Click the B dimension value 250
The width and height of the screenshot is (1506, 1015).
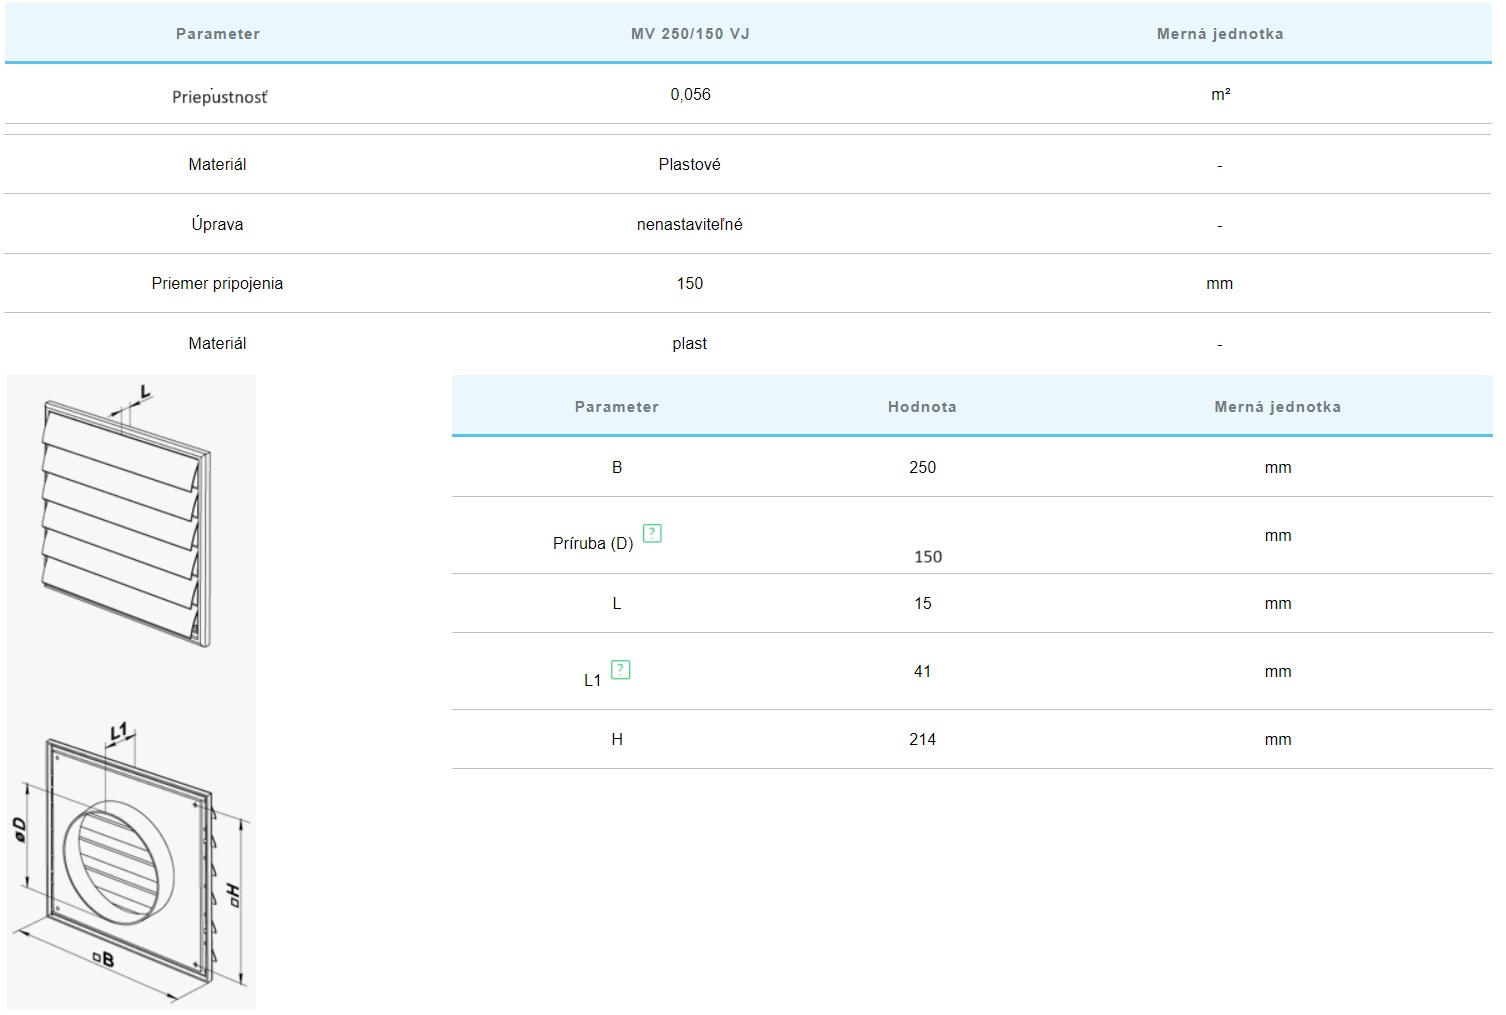922,468
